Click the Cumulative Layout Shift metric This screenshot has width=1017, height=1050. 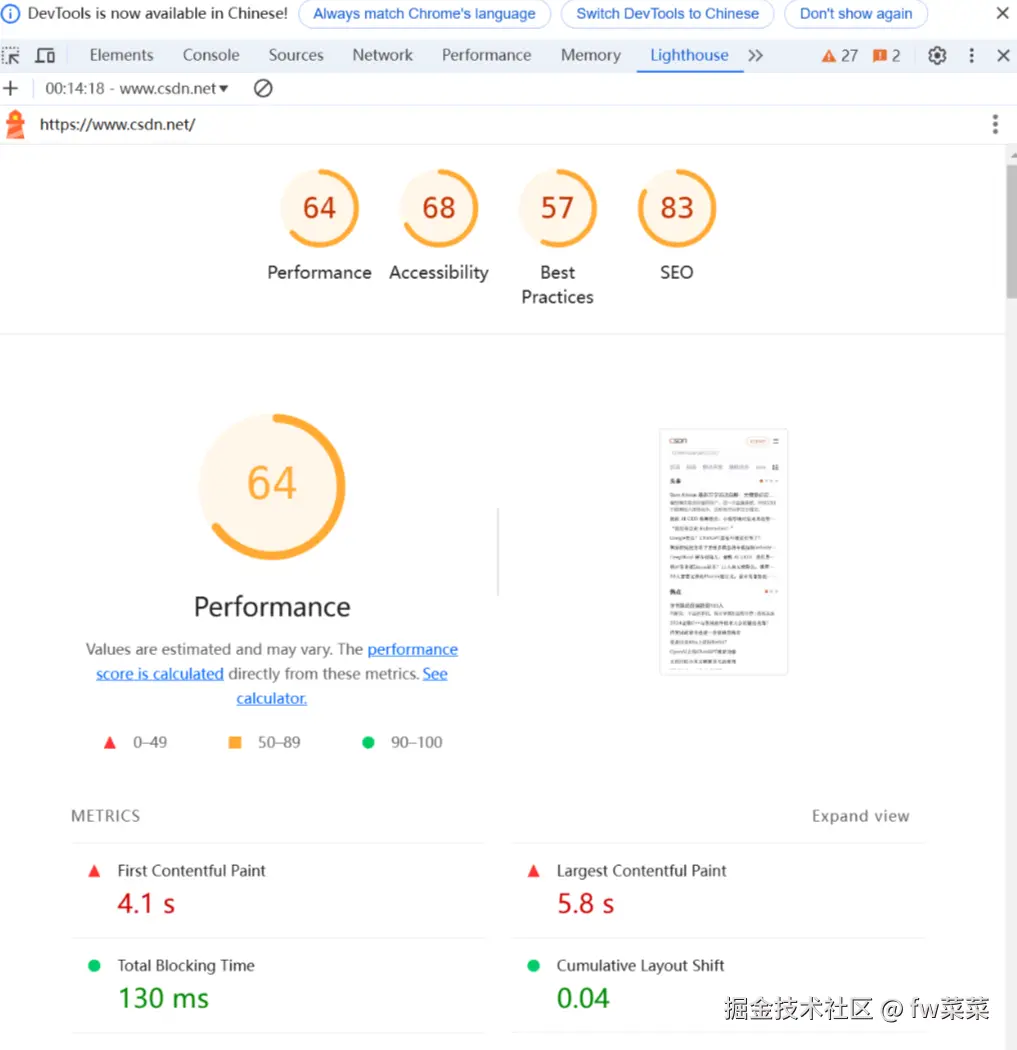(x=718, y=985)
